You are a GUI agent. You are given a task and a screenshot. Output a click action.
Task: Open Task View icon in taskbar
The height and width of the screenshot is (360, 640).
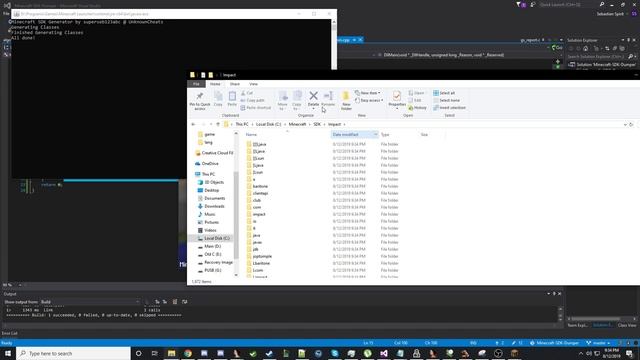tap(155, 353)
